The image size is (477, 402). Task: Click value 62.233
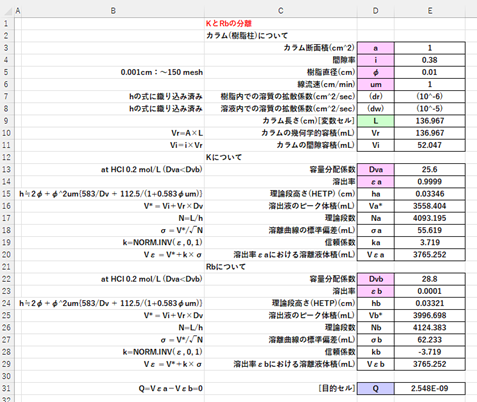[x=430, y=340]
